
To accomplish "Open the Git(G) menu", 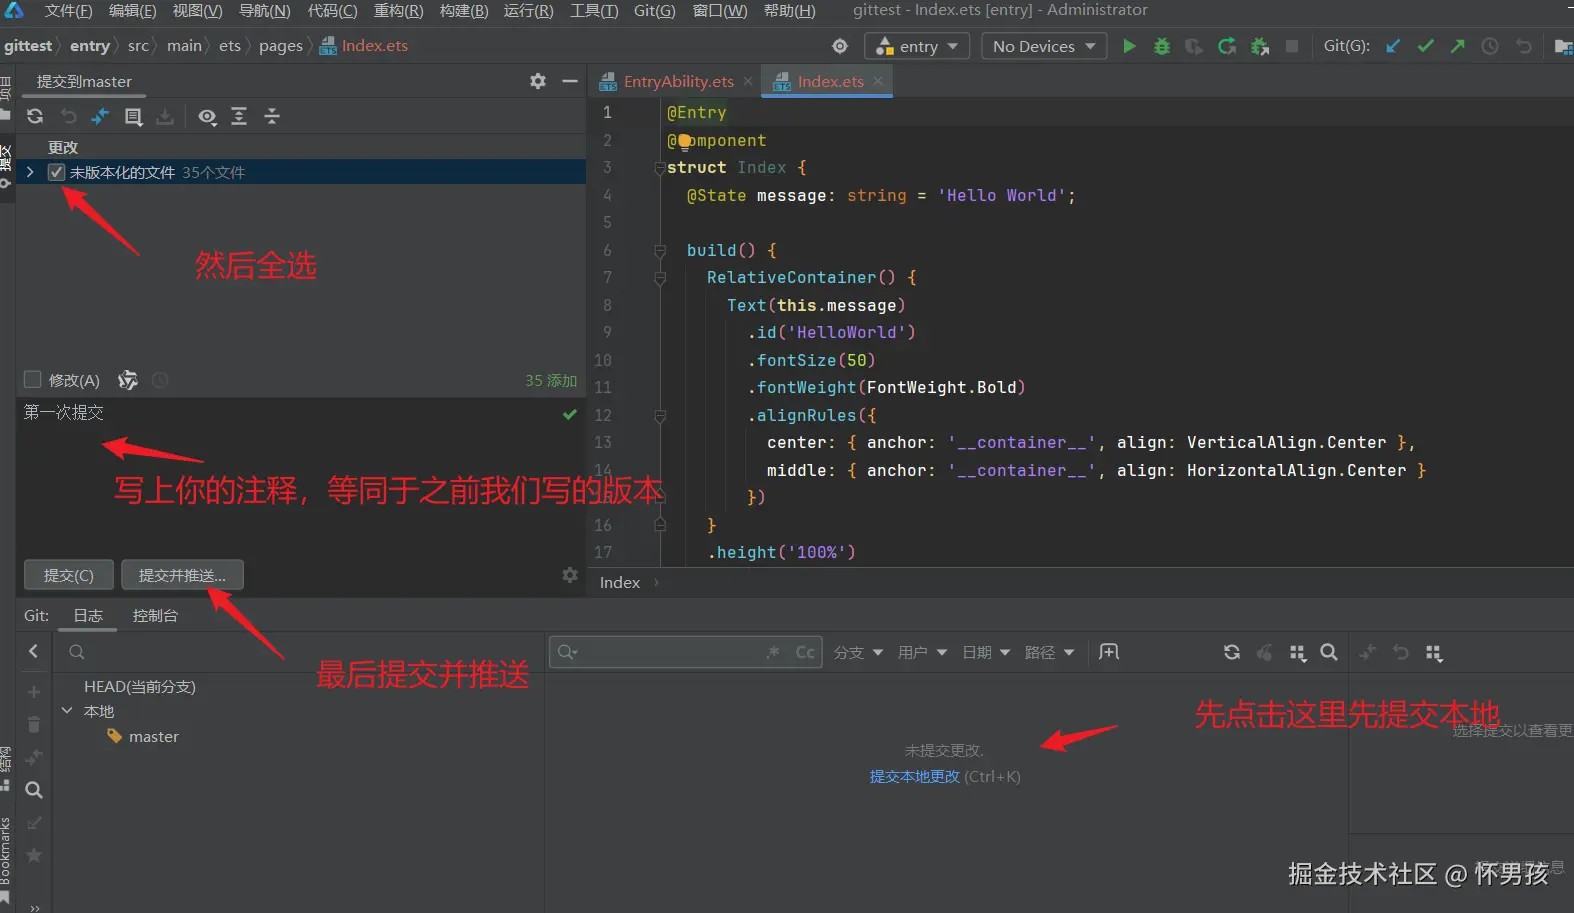I will [x=654, y=11].
